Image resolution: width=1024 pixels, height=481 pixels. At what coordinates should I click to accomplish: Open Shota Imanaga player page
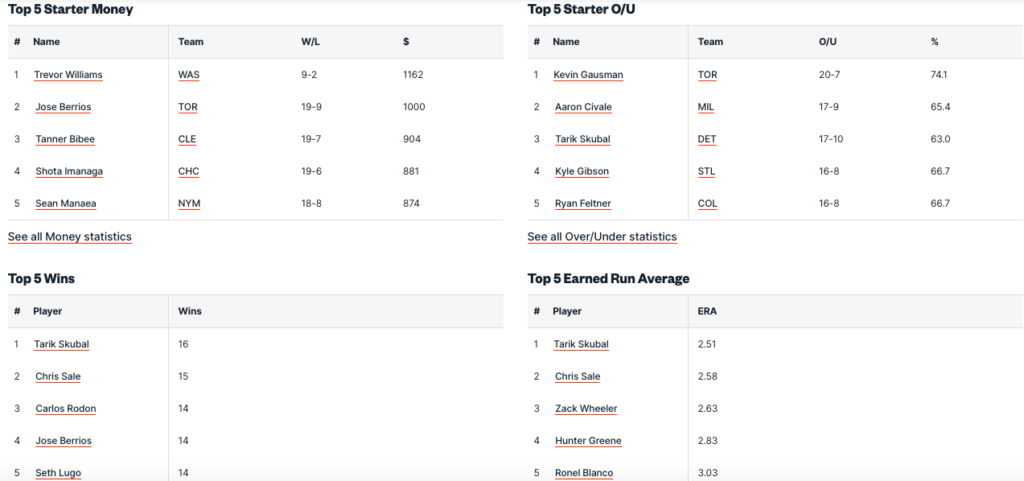pos(68,171)
